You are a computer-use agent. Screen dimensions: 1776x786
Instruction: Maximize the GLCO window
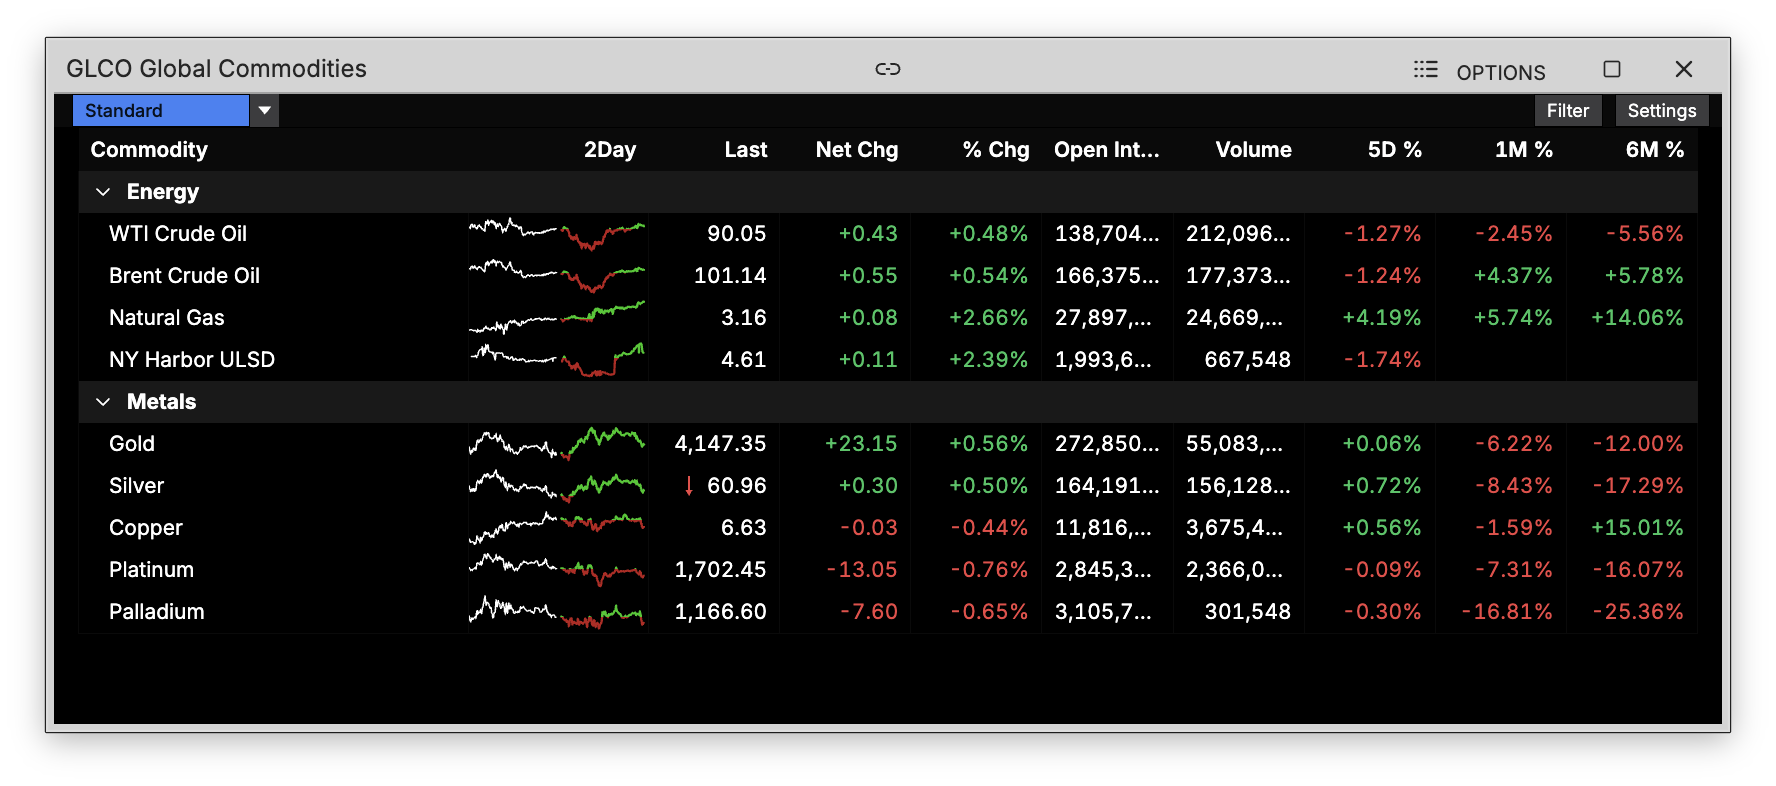tap(1612, 69)
